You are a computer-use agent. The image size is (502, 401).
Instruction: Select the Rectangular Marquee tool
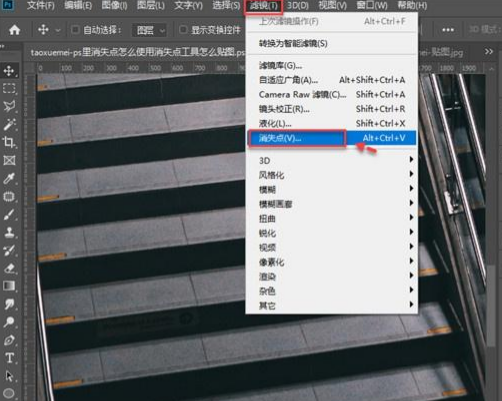[9, 88]
